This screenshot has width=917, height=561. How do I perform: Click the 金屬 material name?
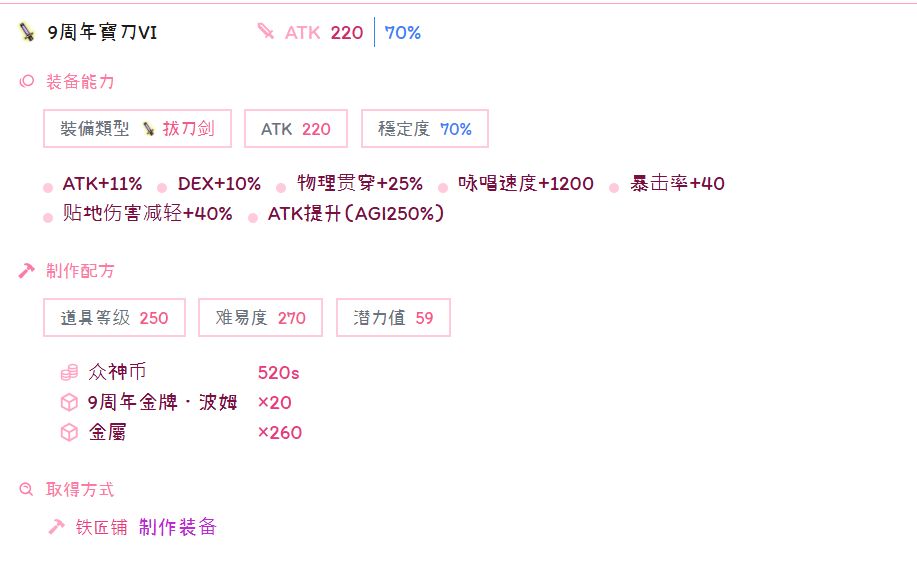(x=107, y=432)
